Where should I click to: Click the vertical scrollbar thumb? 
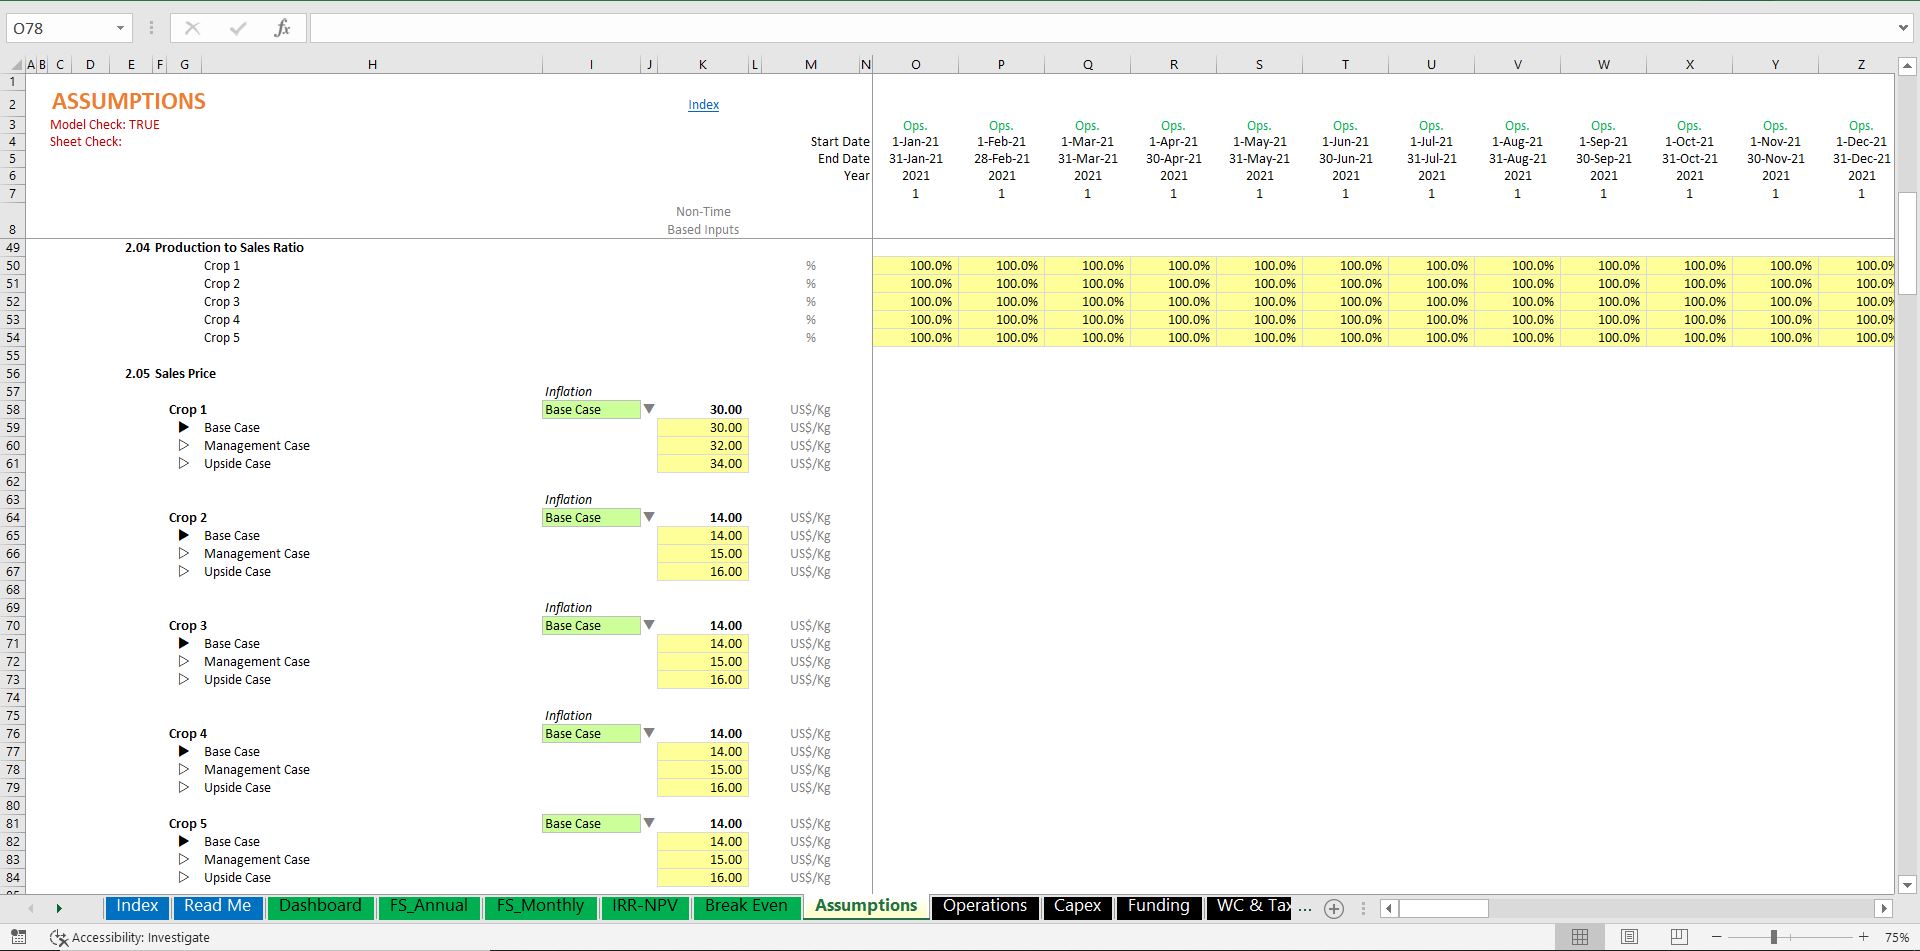[x=1907, y=243]
